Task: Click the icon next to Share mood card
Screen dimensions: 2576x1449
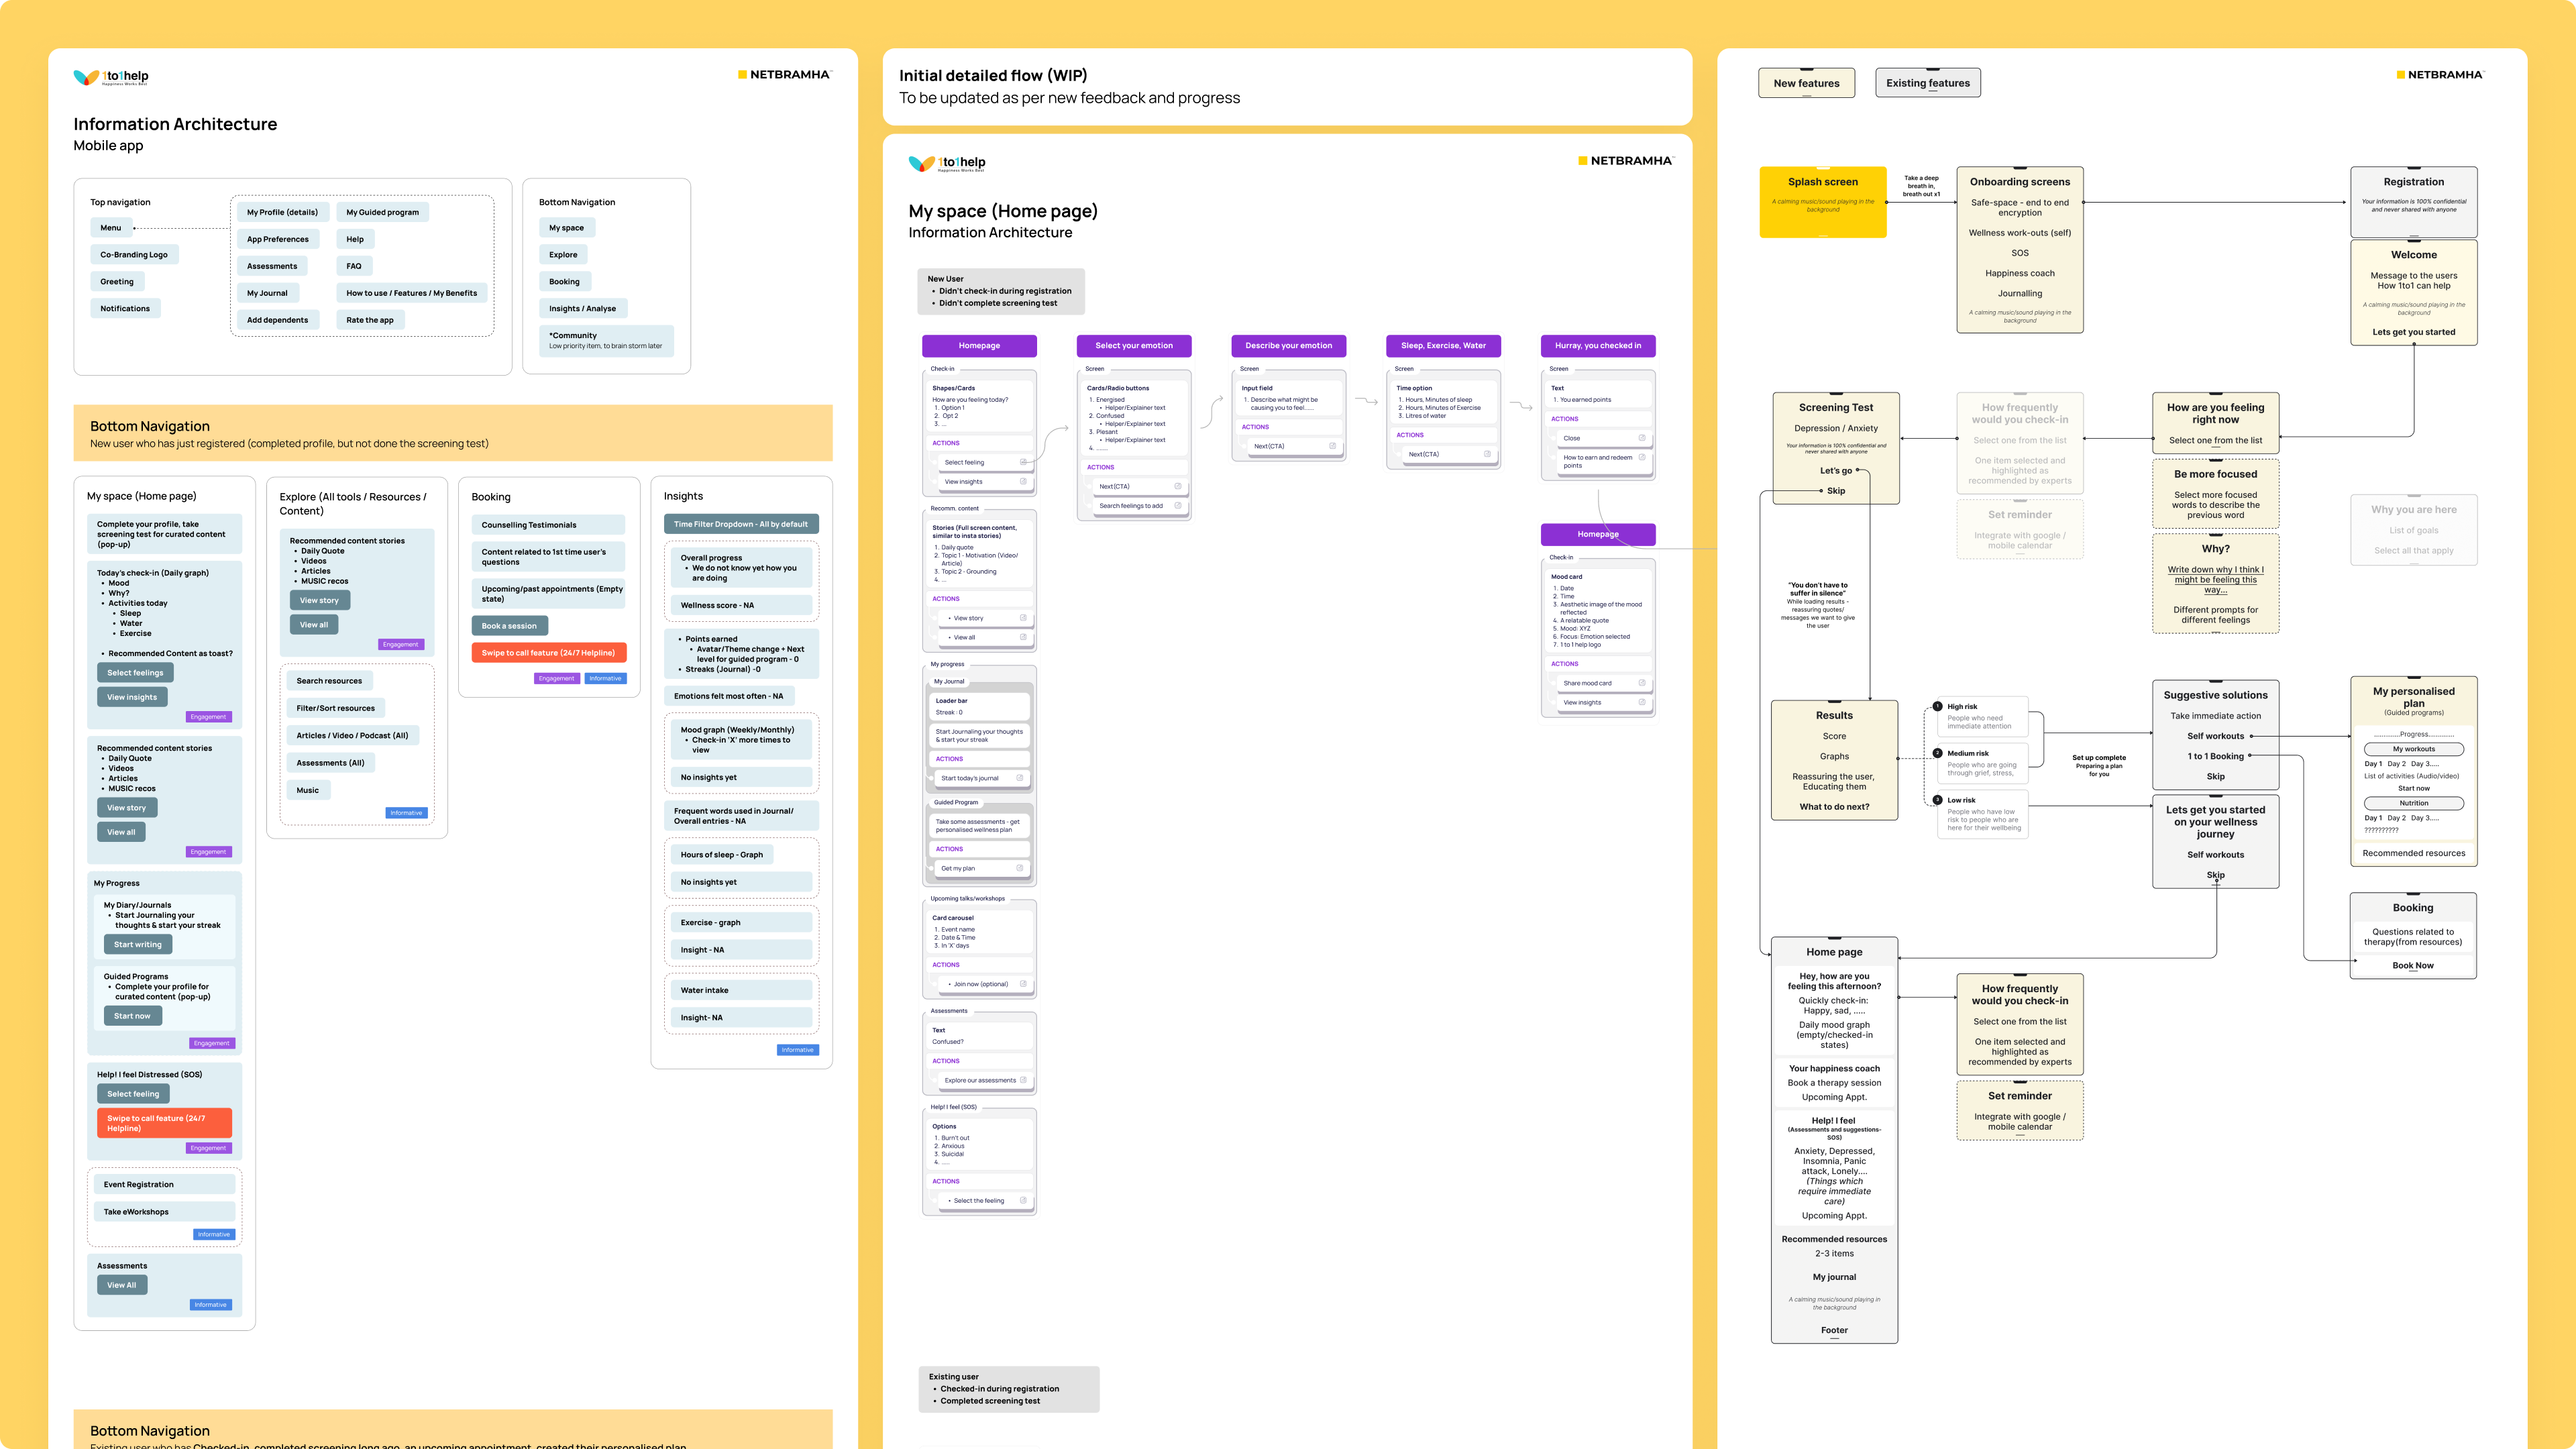Action: point(1641,683)
